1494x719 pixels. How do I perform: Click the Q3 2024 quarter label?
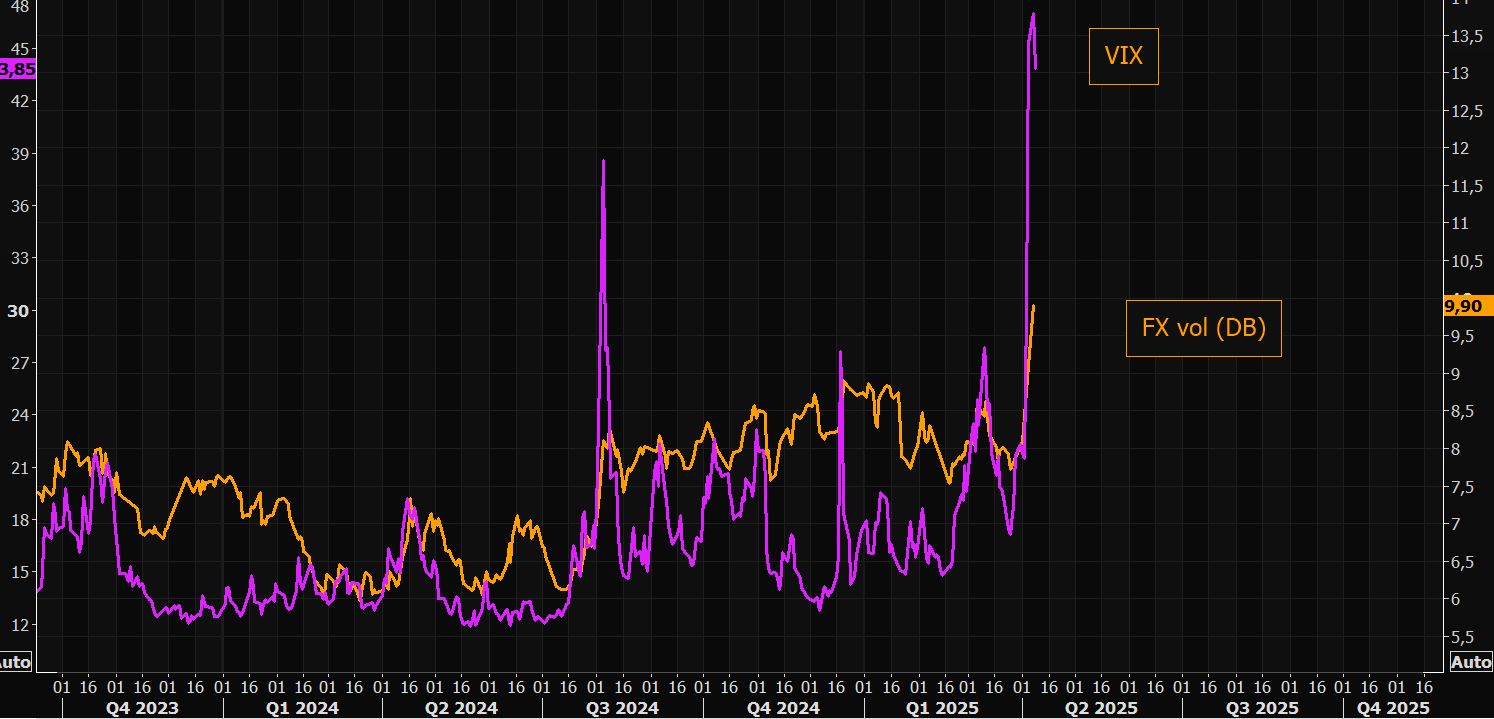click(x=622, y=708)
